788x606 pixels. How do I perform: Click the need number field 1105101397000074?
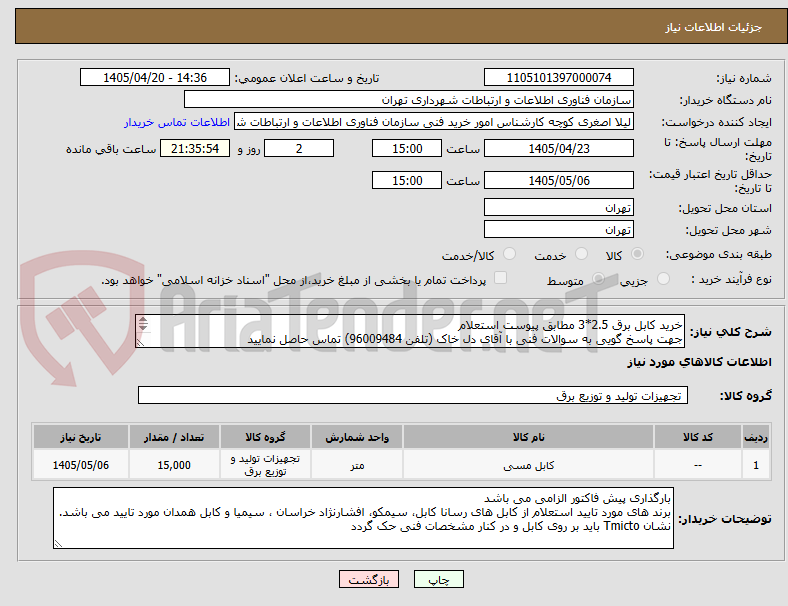pos(559,78)
